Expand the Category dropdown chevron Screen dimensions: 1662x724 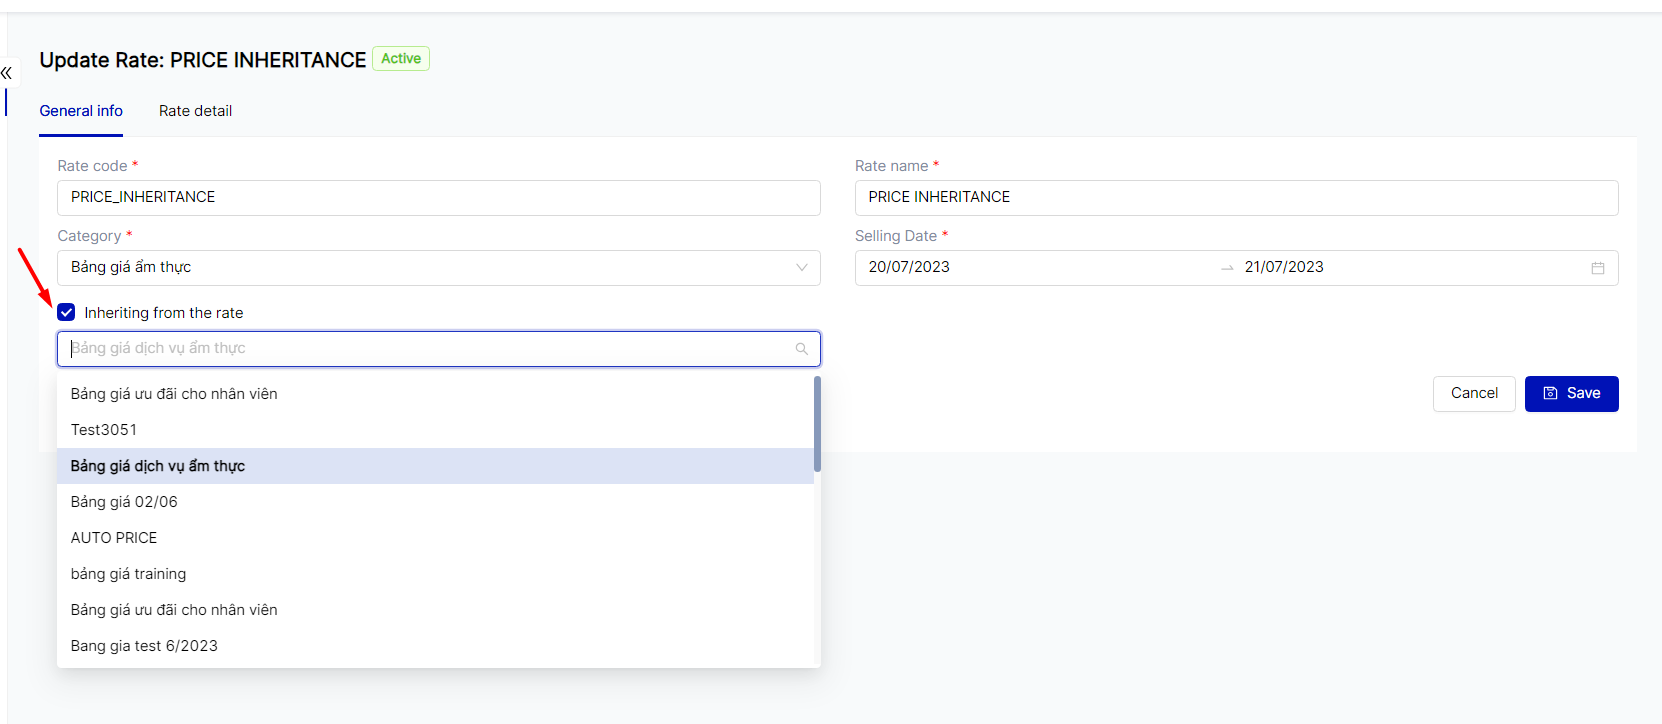click(801, 268)
